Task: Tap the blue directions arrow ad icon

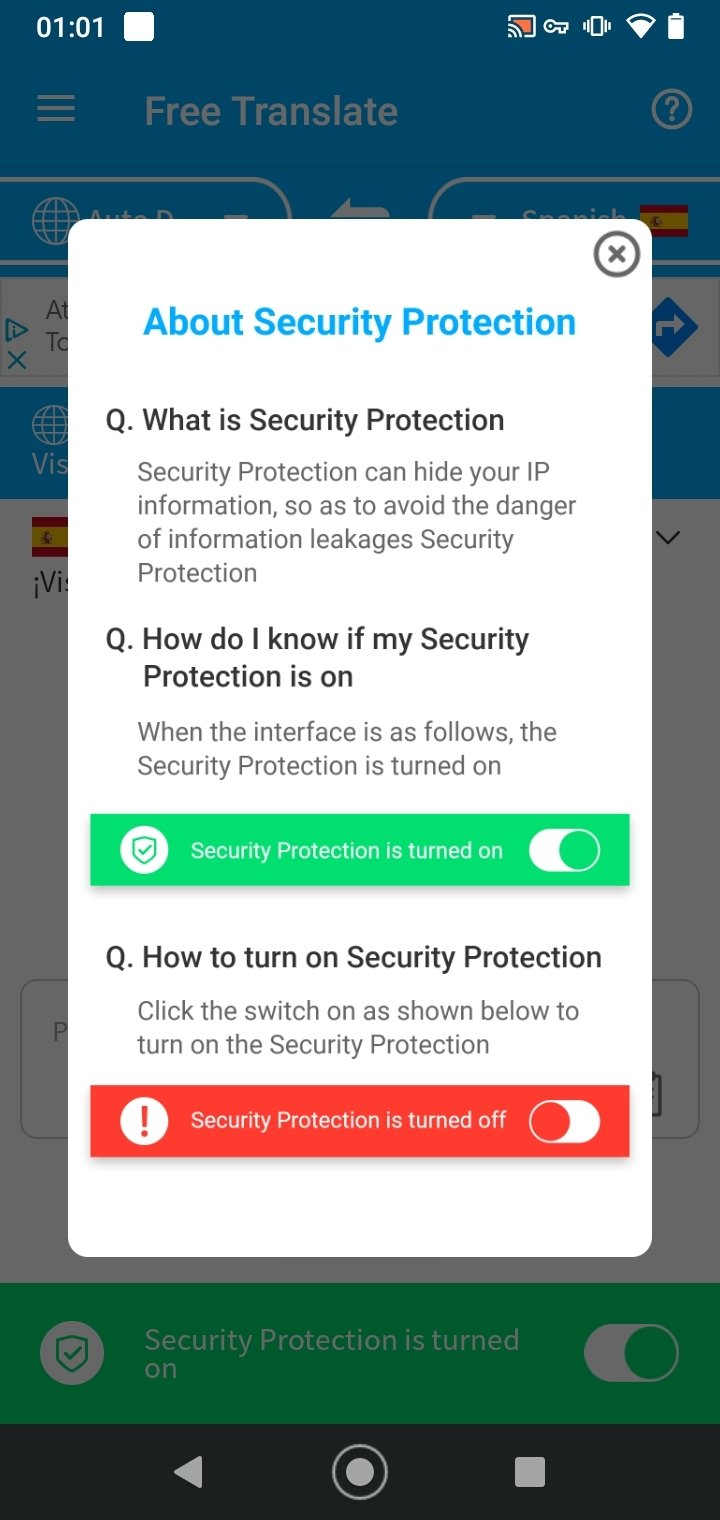Action: coord(674,325)
